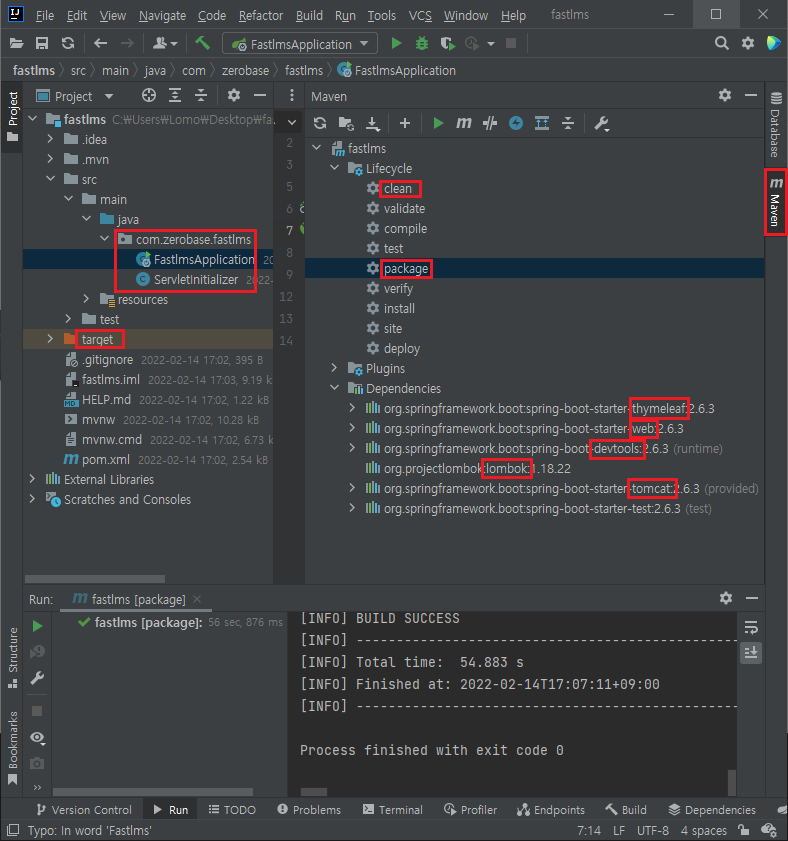788x841 pixels.
Task: Navigate back arrow in toolbar
Action: (x=100, y=43)
